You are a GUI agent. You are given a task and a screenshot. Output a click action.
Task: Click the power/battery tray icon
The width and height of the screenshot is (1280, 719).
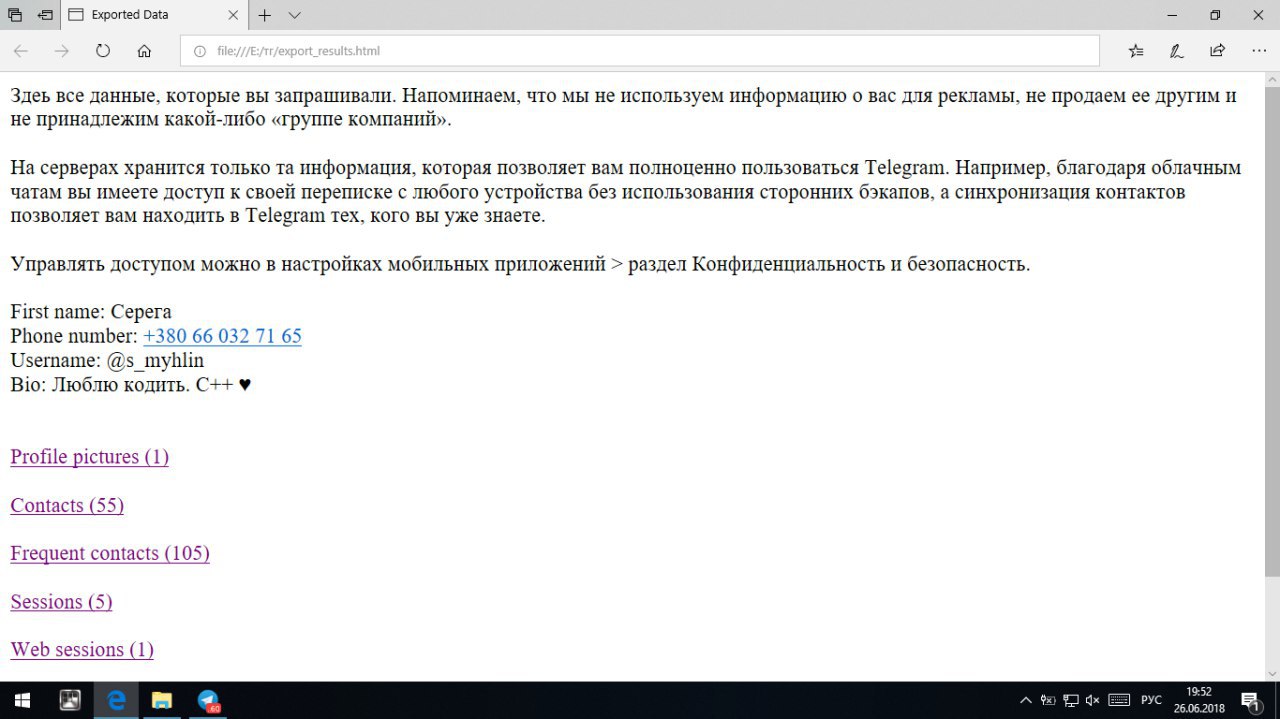tap(1048, 700)
